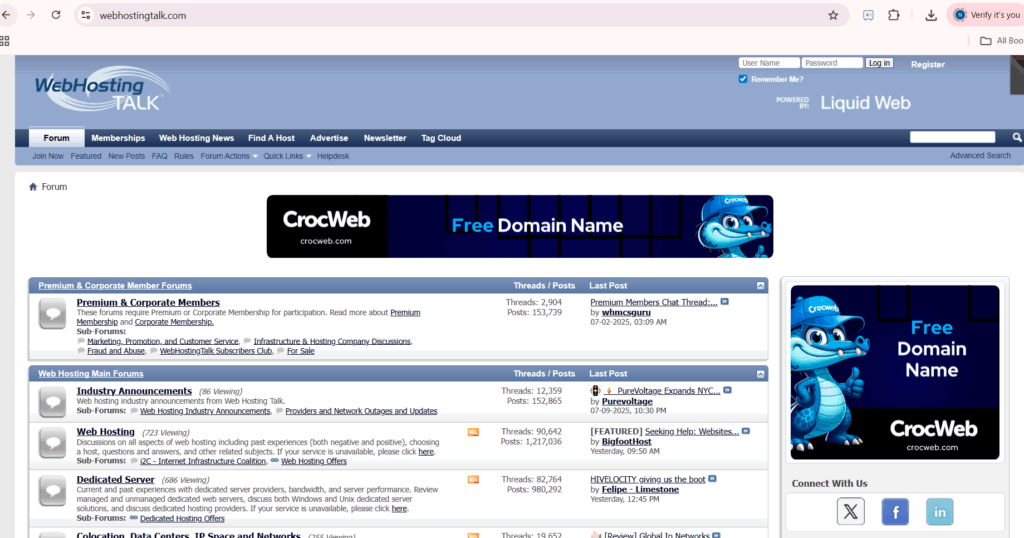The width and height of the screenshot is (1024, 538).
Task: Go to last post icon for PureVoltage Expands NYC
Action: (727, 390)
